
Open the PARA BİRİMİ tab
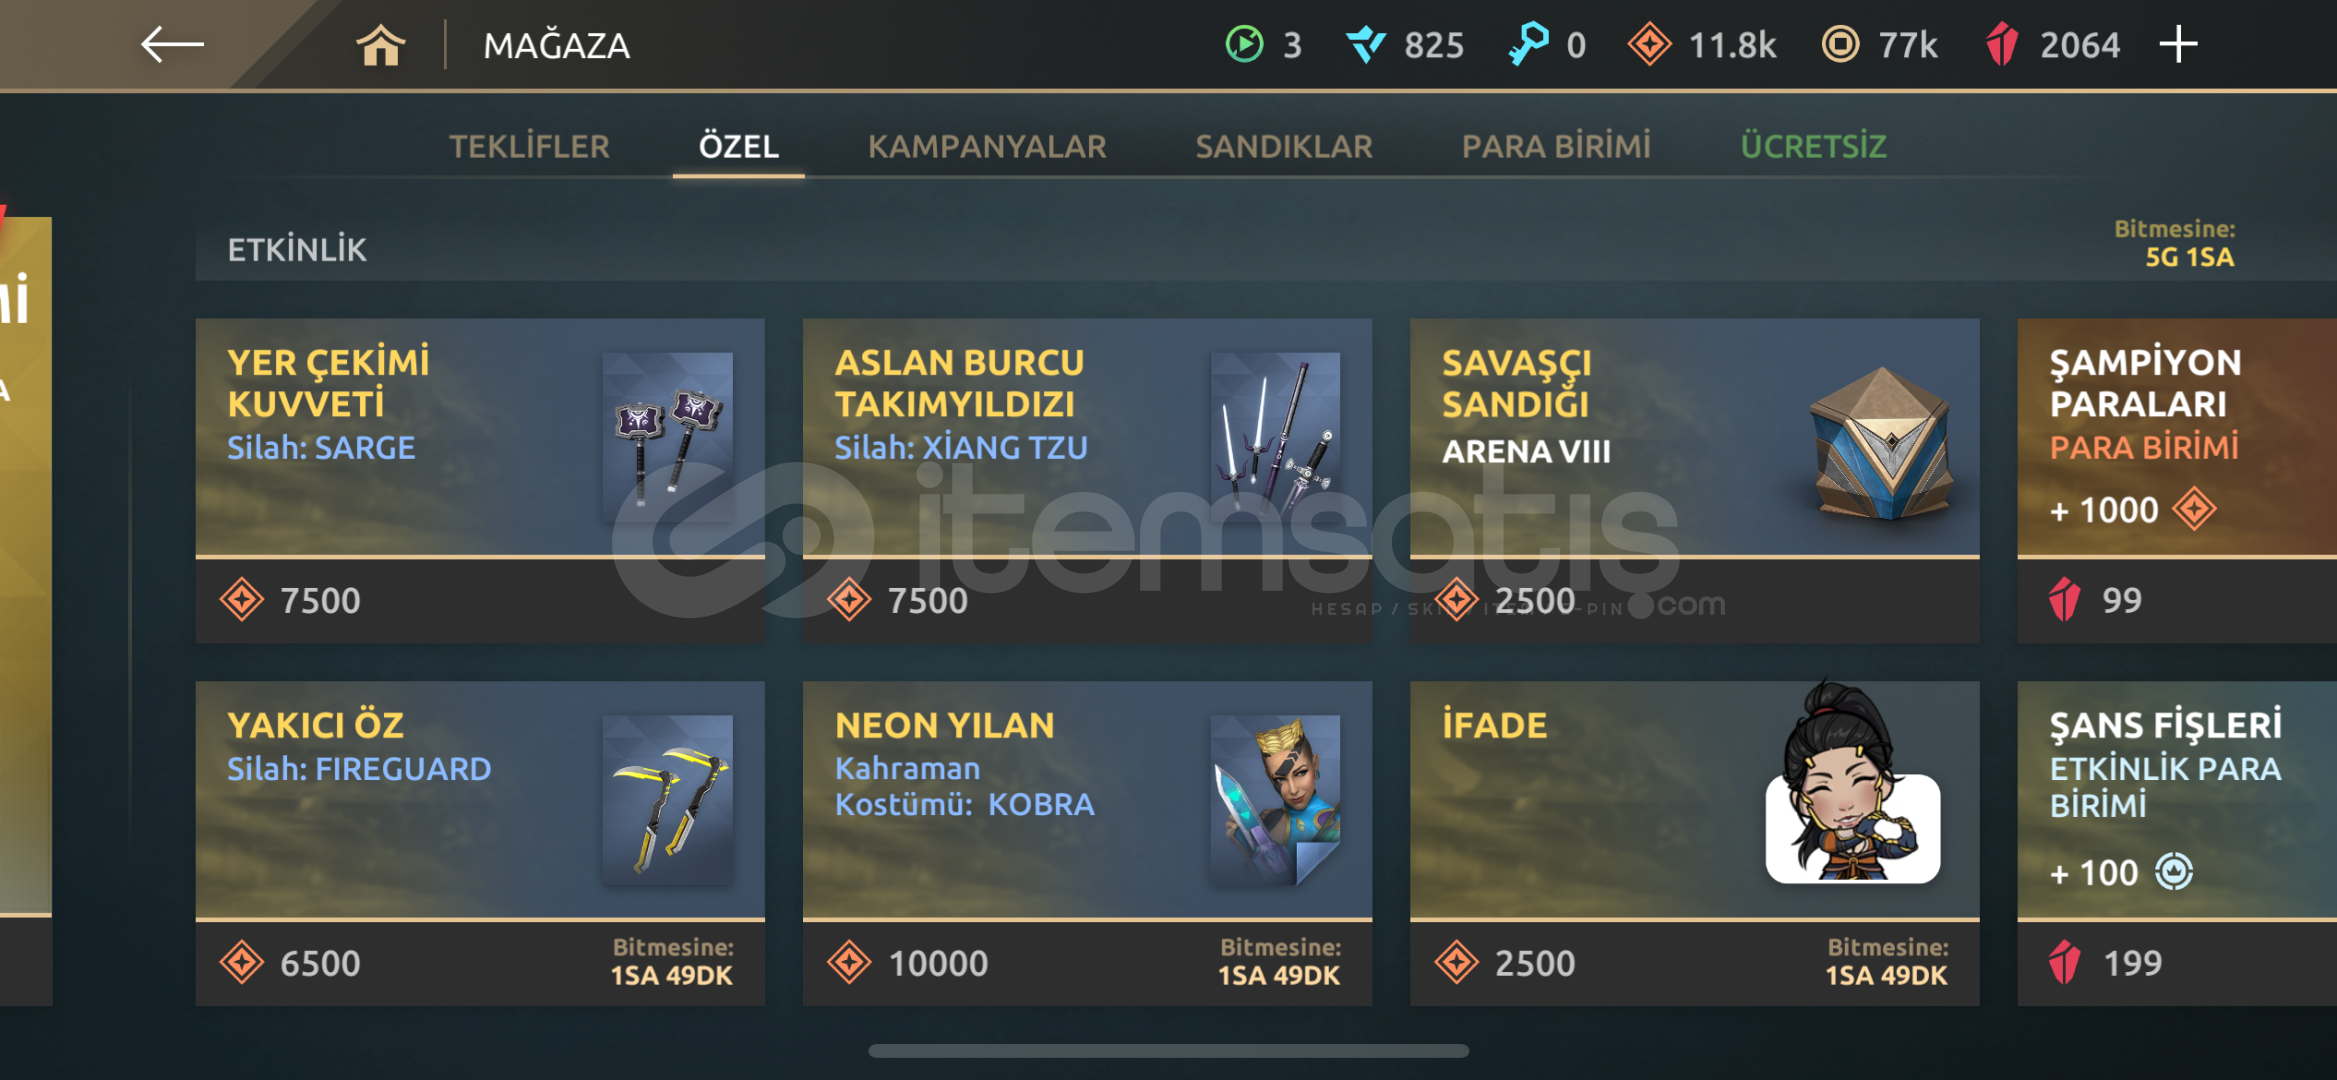(x=1556, y=147)
